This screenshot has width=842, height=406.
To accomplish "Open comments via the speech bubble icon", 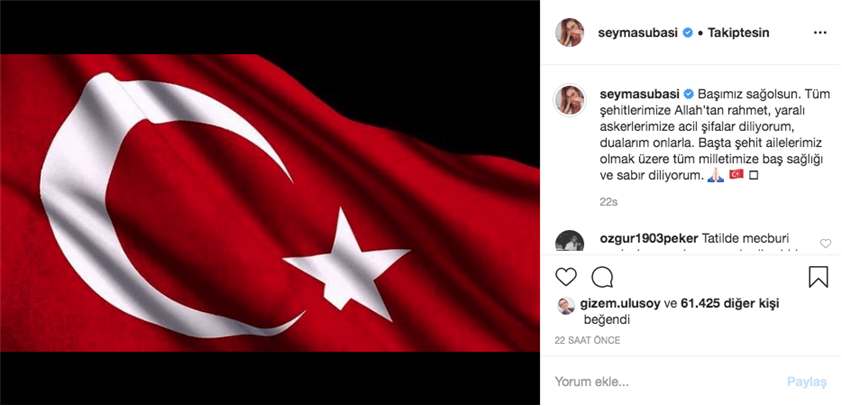I will click(x=602, y=277).
